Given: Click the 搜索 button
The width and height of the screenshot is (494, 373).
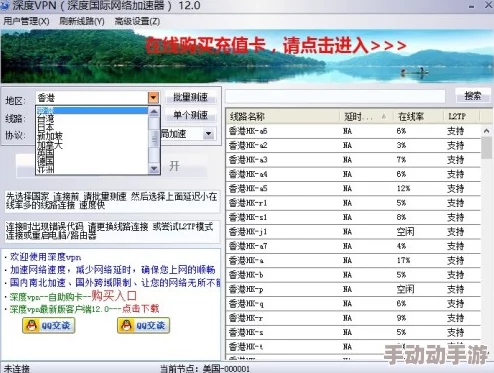Looking at the screenshot, I should (473, 96).
